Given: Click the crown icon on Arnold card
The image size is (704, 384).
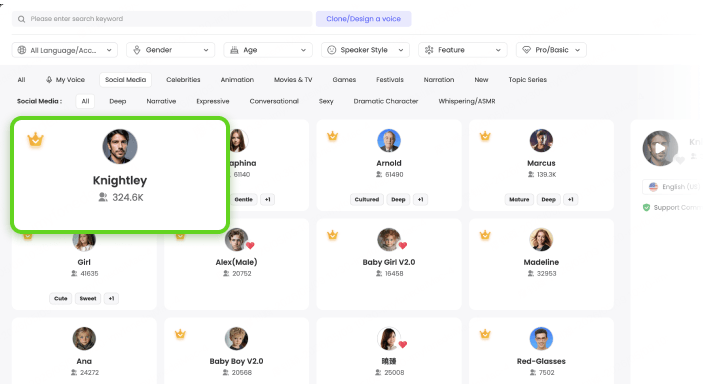Looking at the screenshot, I should click(332, 136).
